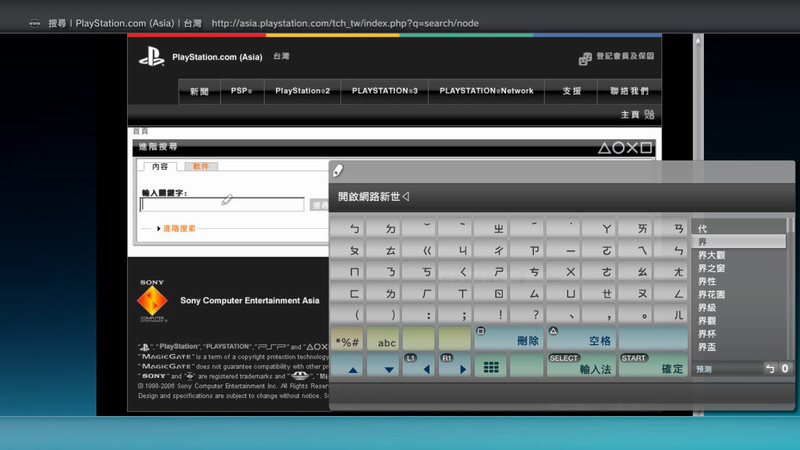Select 界大觀 from the prediction list
This screenshot has height=450, width=800.
coord(718,255)
